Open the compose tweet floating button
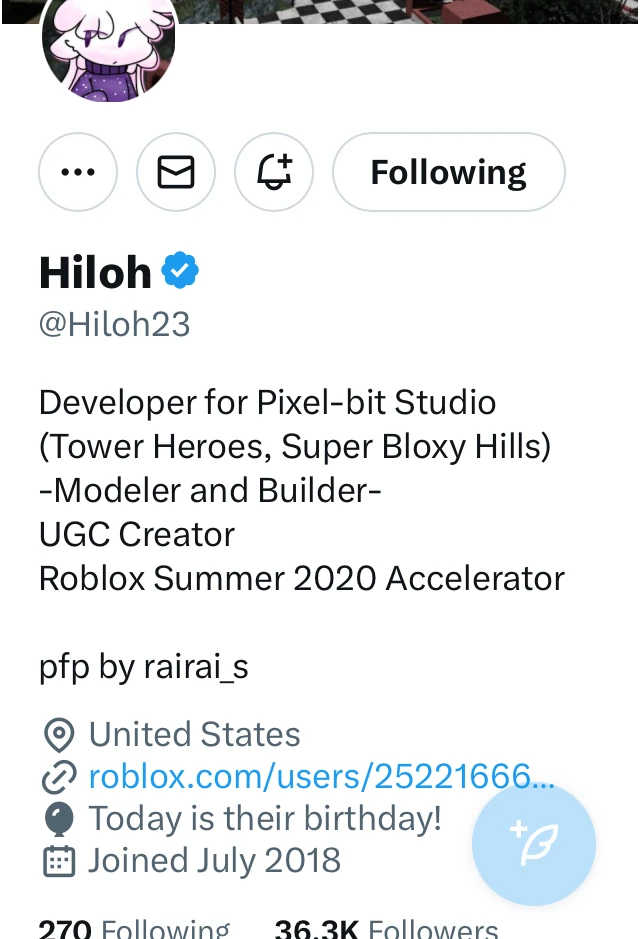Screen dimensions: 640x939 pos(533,843)
